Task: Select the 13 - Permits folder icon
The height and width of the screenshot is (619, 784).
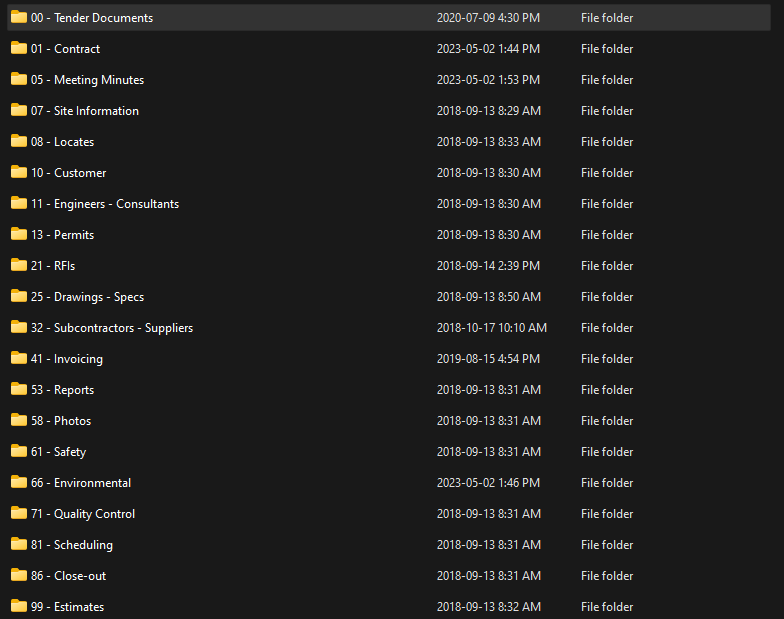Action: coord(19,234)
